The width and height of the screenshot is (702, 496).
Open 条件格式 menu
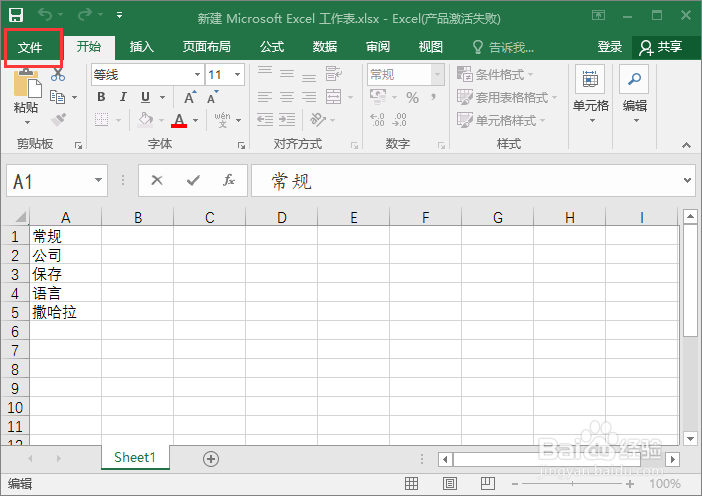point(496,74)
